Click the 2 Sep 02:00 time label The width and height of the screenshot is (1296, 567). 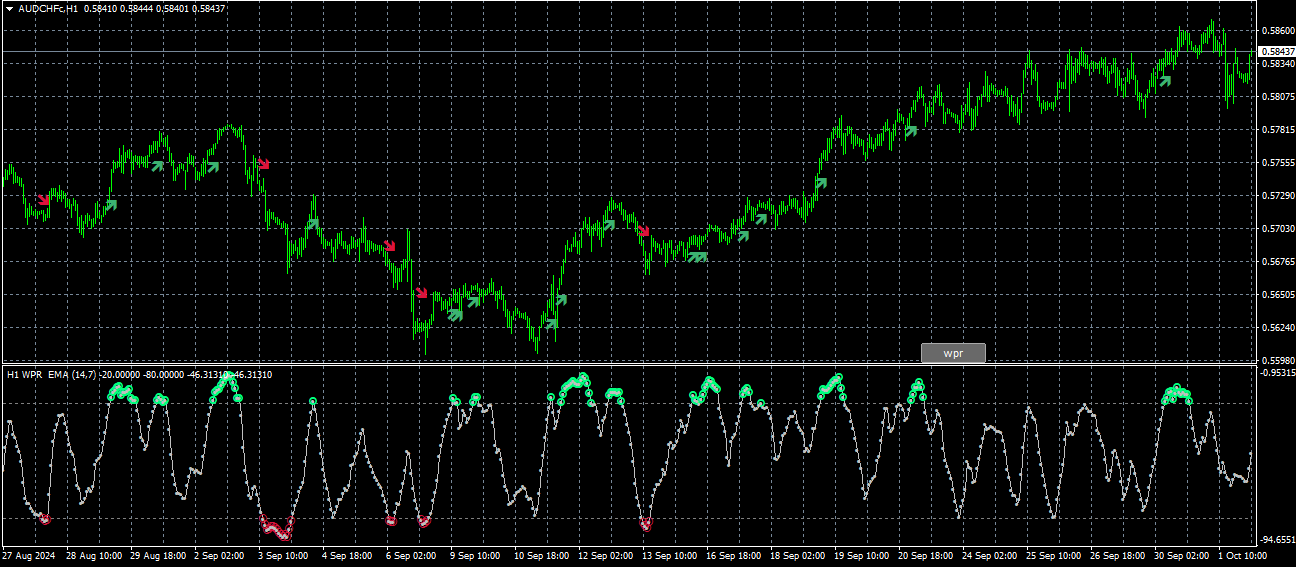[219, 555]
